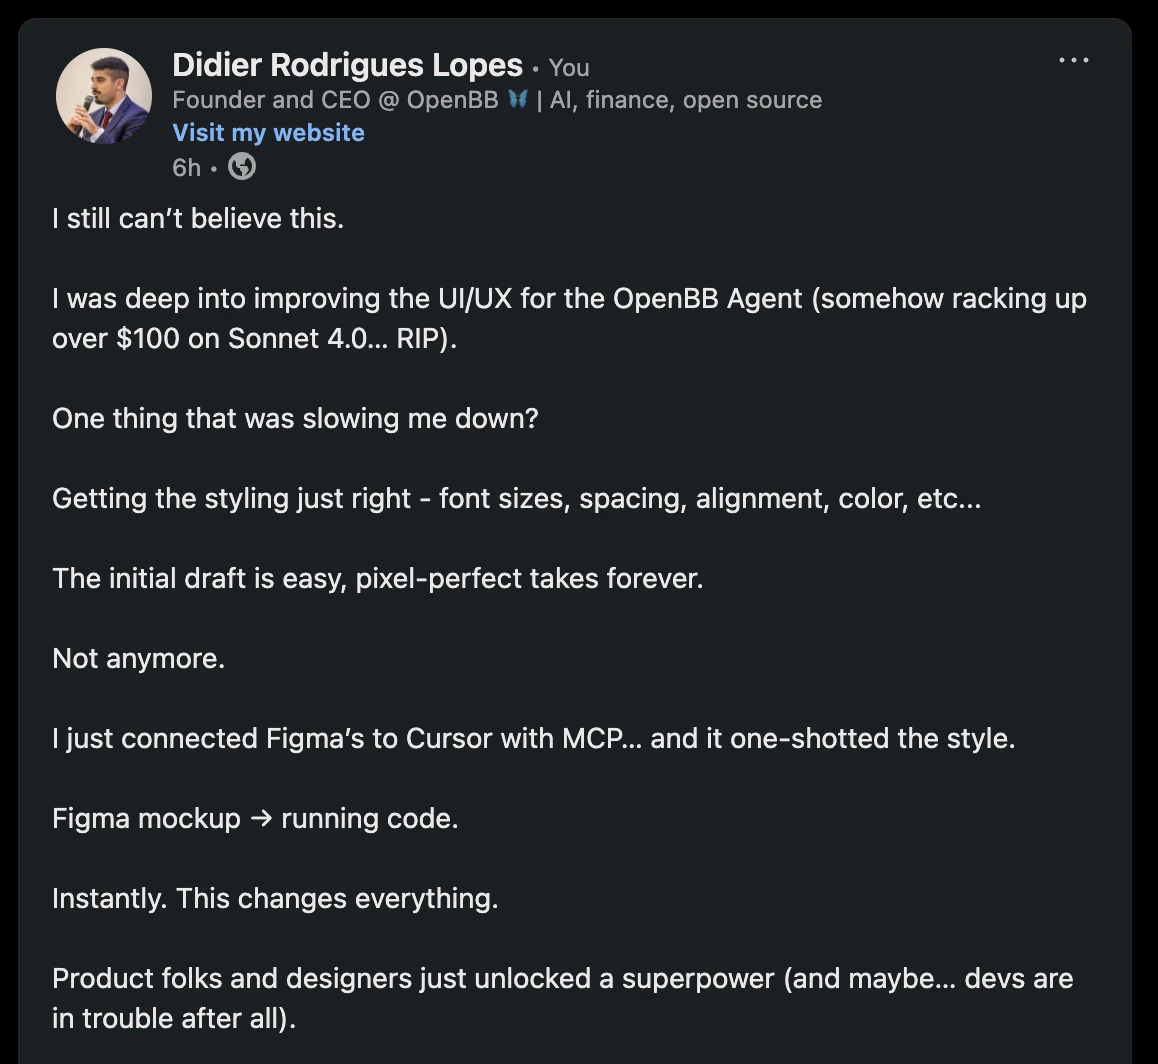Click the sentence about Figma, Cursor and MCP
The image size is (1158, 1064).
click(x=533, y=739)
